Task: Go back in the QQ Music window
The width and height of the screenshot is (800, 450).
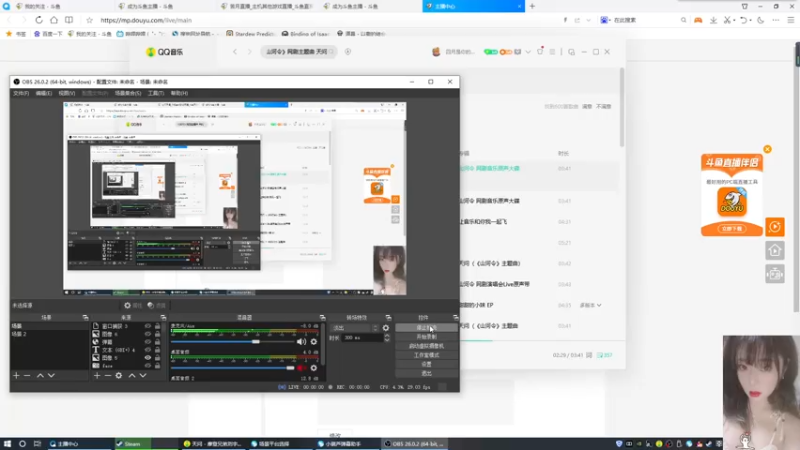Action: [235, 52]
